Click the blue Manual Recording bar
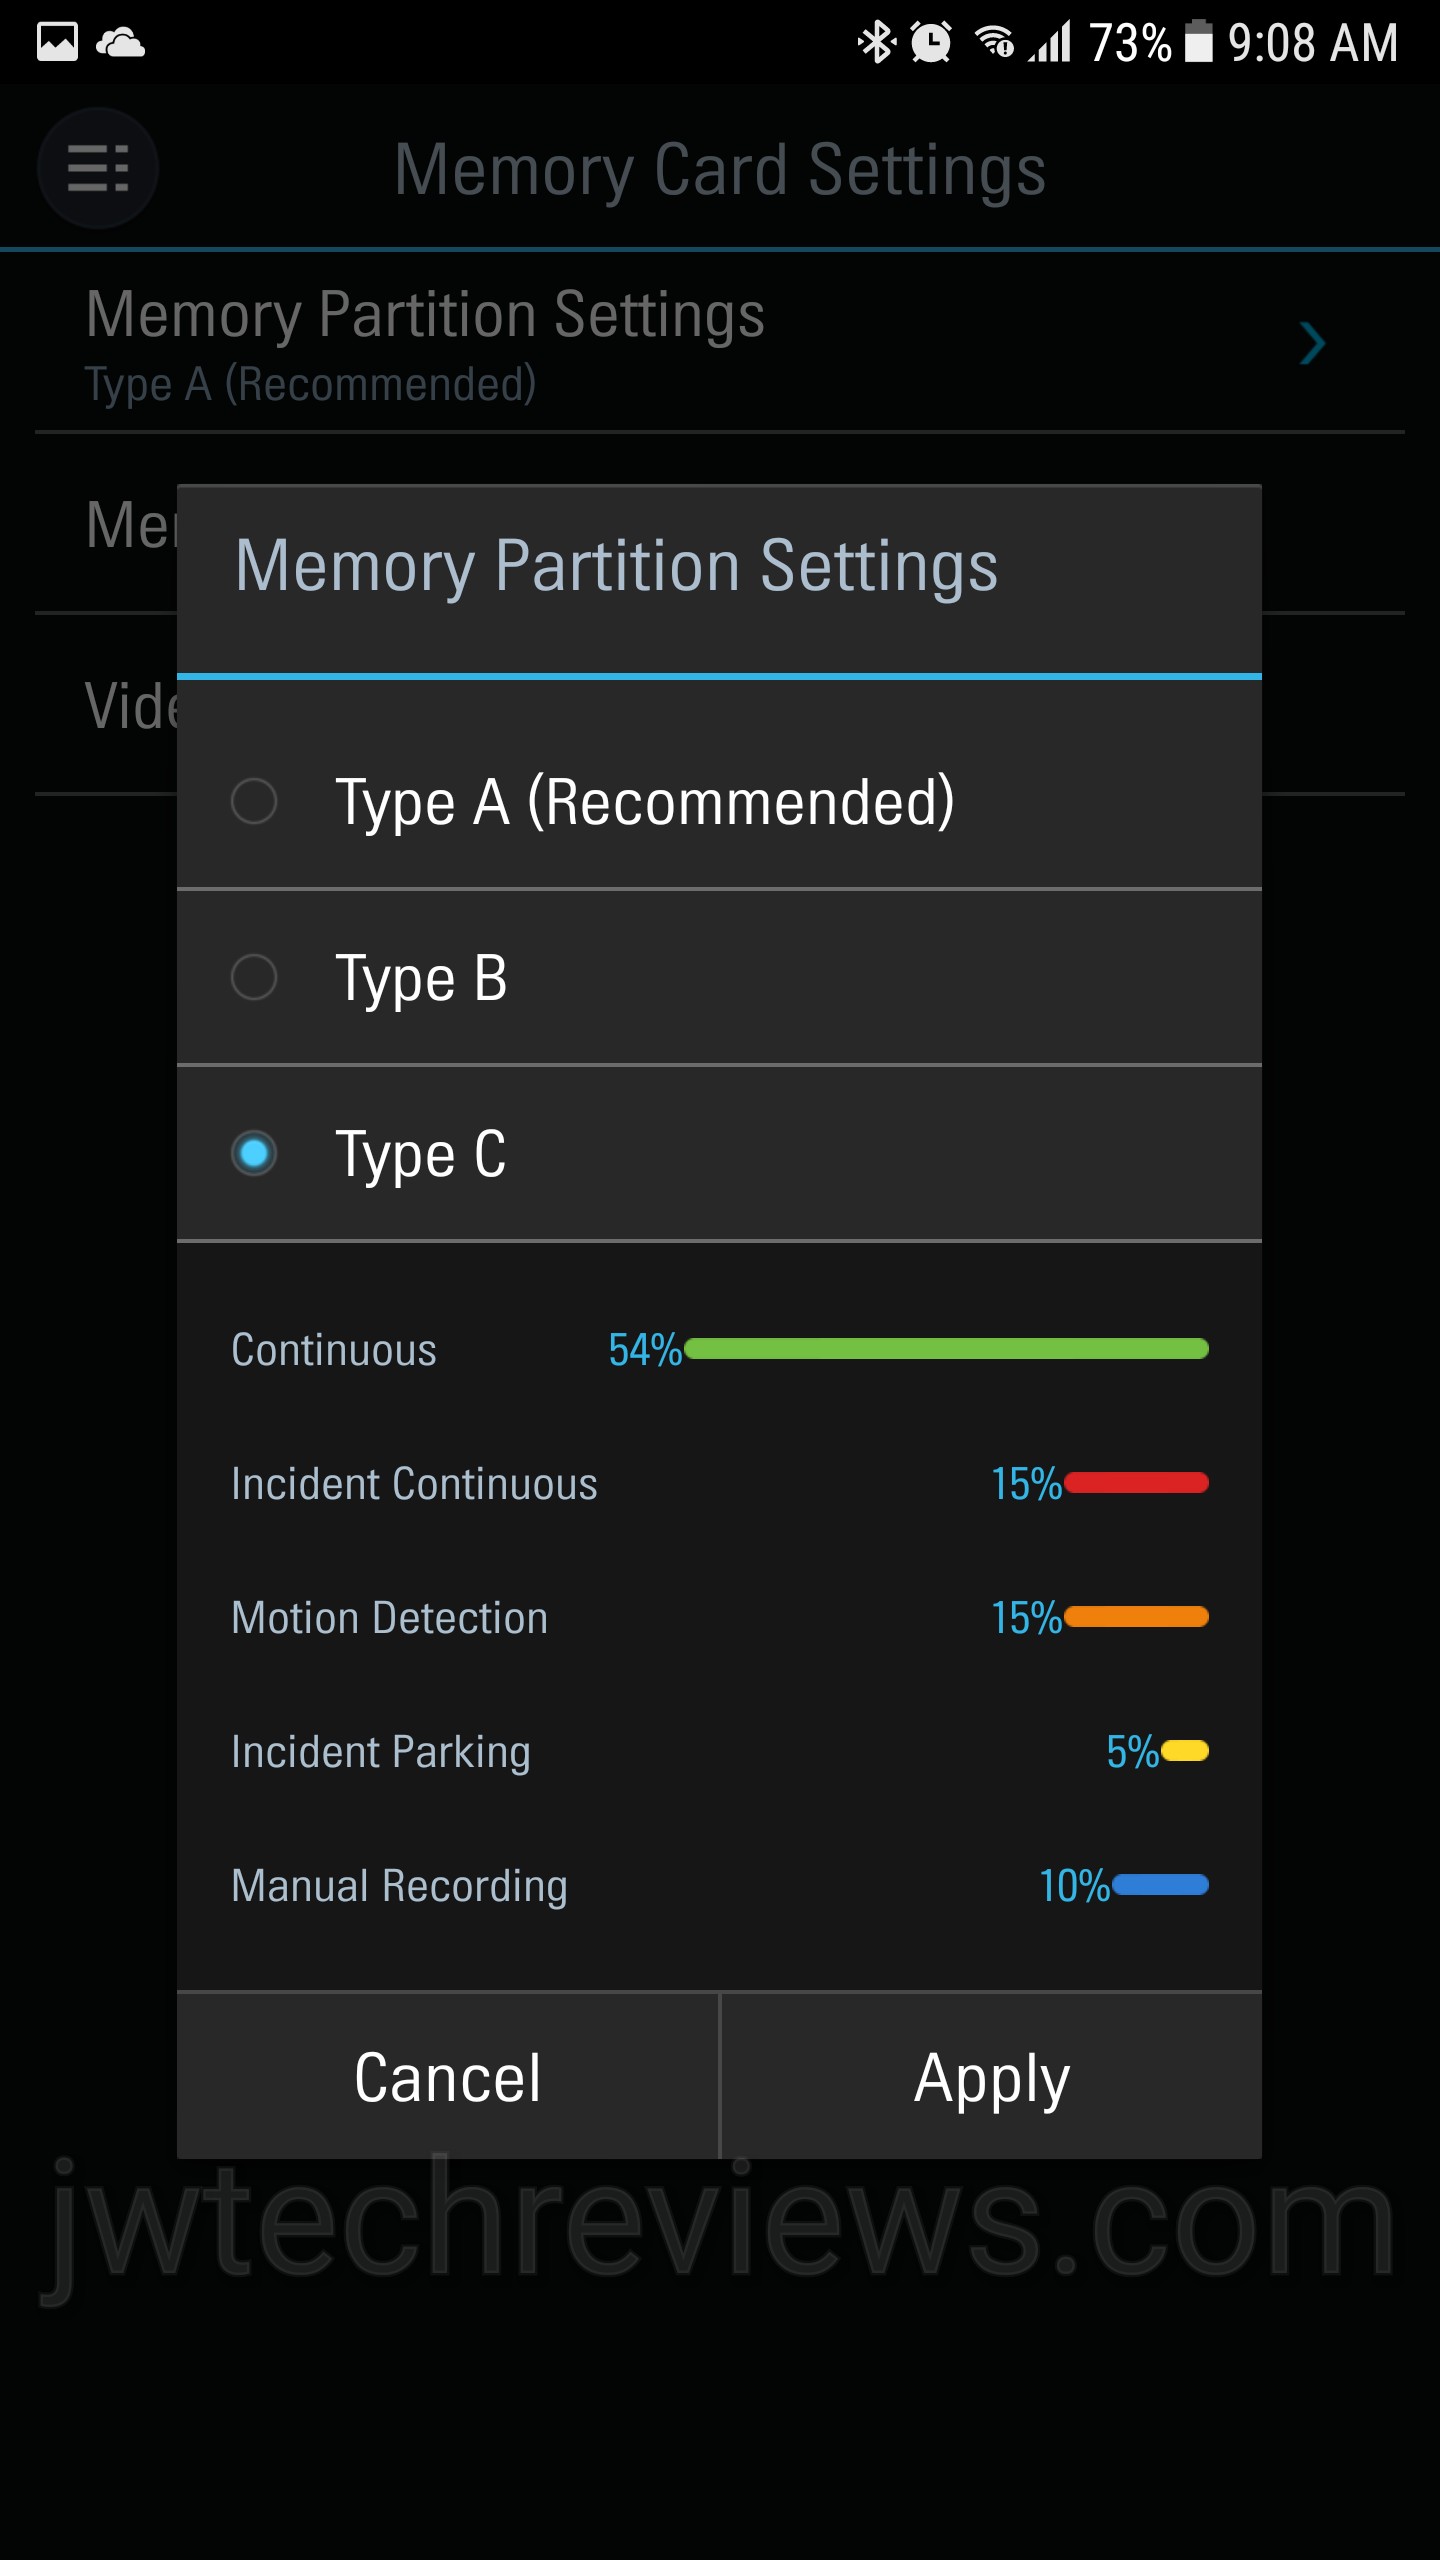This screenshot has height=2560, width=1440. [1161, 1885]
